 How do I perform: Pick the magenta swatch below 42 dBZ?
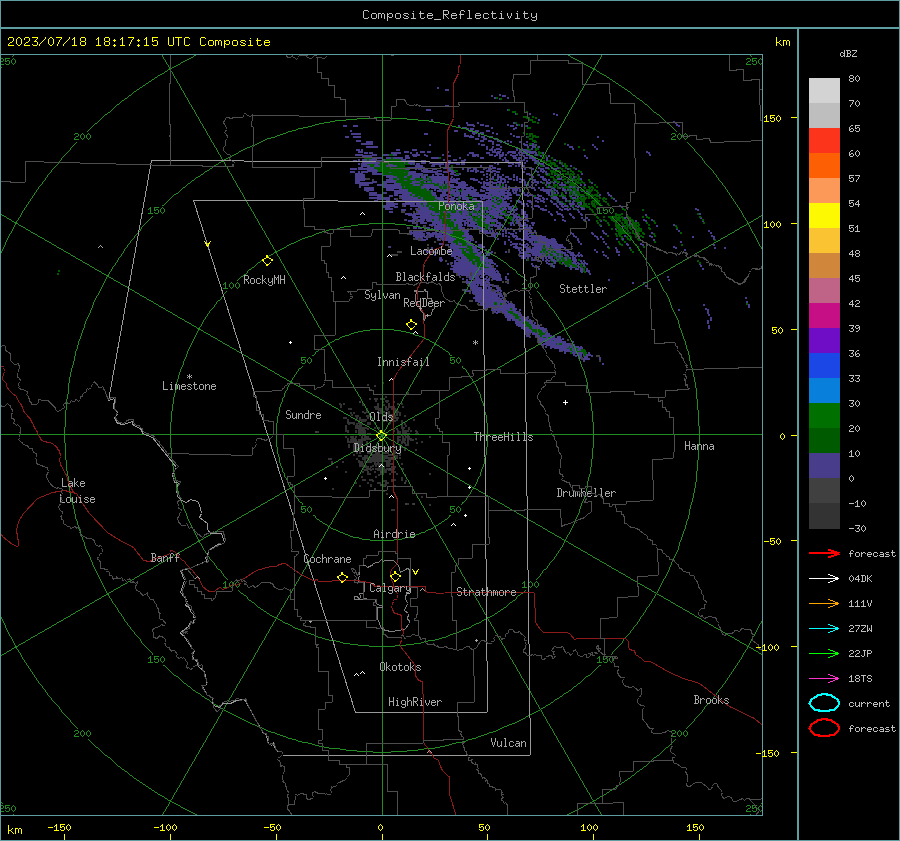[824, 316]
